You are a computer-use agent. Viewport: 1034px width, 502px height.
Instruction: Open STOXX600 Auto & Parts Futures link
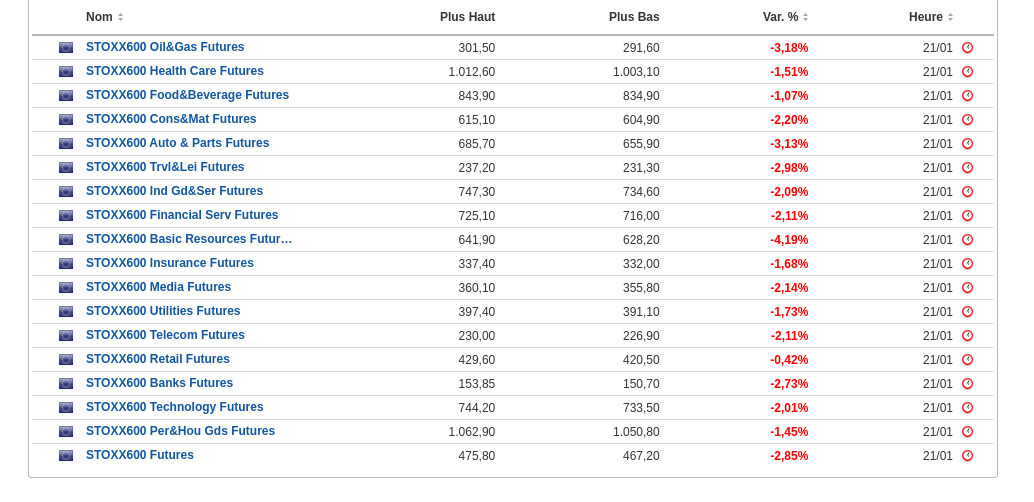coord(177,143)
